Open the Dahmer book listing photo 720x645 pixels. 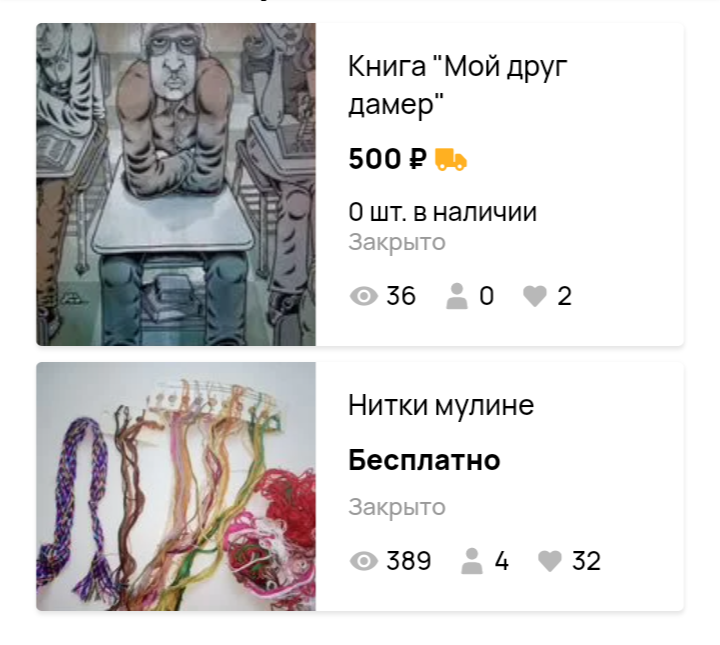(176, 184)
